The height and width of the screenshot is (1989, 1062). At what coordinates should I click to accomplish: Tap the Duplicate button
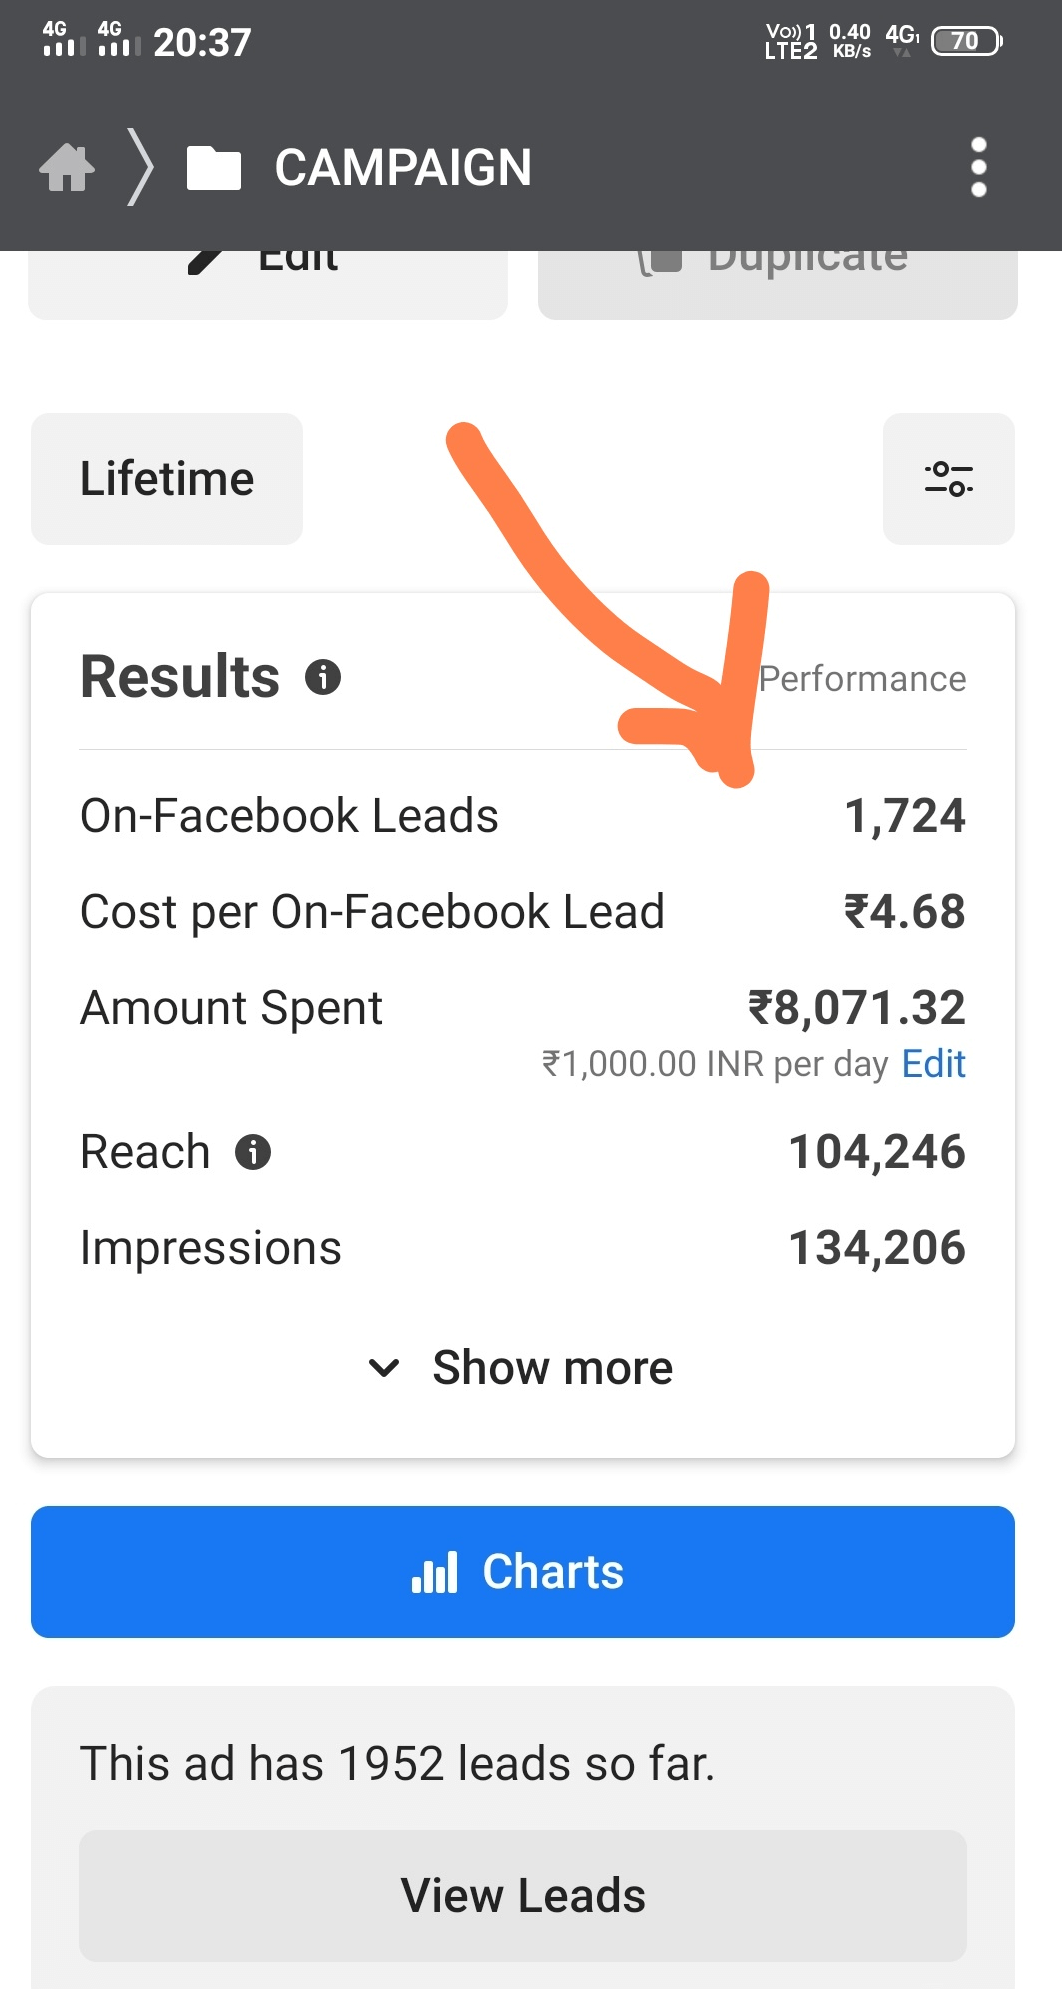(x=778, y=285)
